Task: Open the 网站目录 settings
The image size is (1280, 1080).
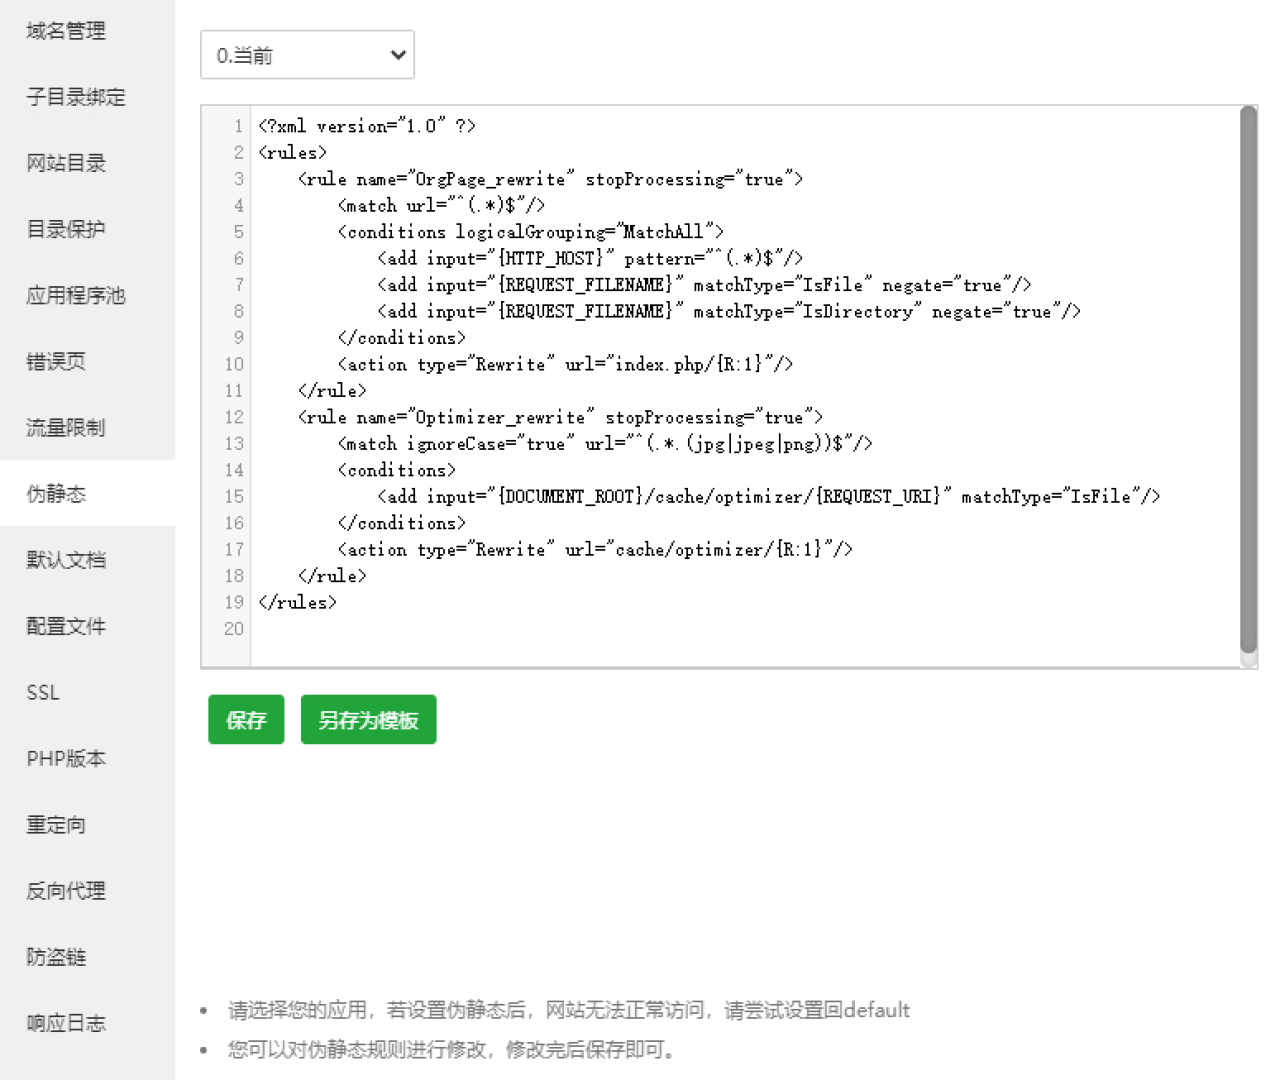Action: (x=65, y=163)
